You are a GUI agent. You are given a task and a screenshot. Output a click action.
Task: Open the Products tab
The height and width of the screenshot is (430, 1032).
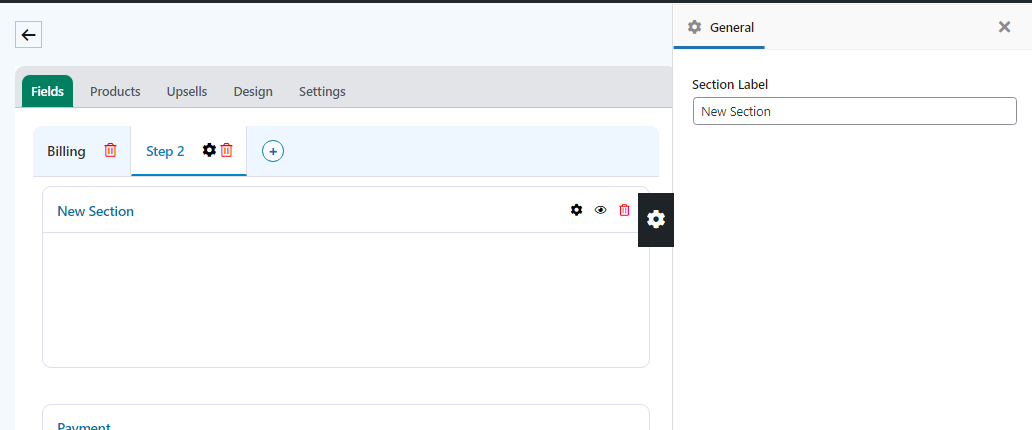pos(115,92)
